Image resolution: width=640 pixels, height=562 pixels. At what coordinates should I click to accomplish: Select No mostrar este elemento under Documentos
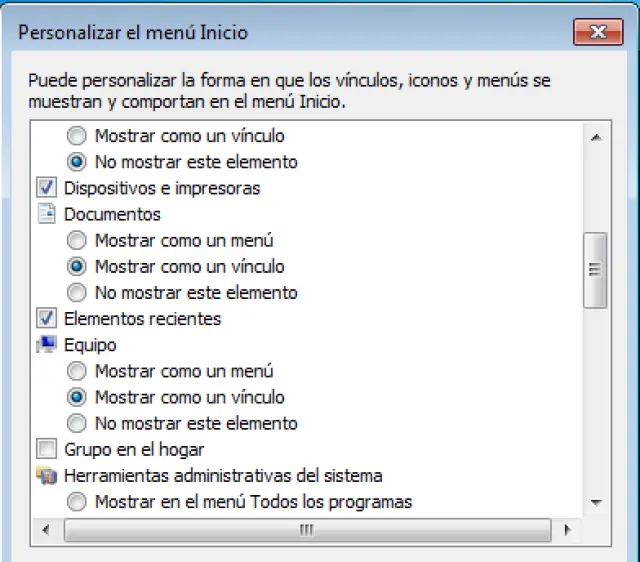click(x=77, y=293)
